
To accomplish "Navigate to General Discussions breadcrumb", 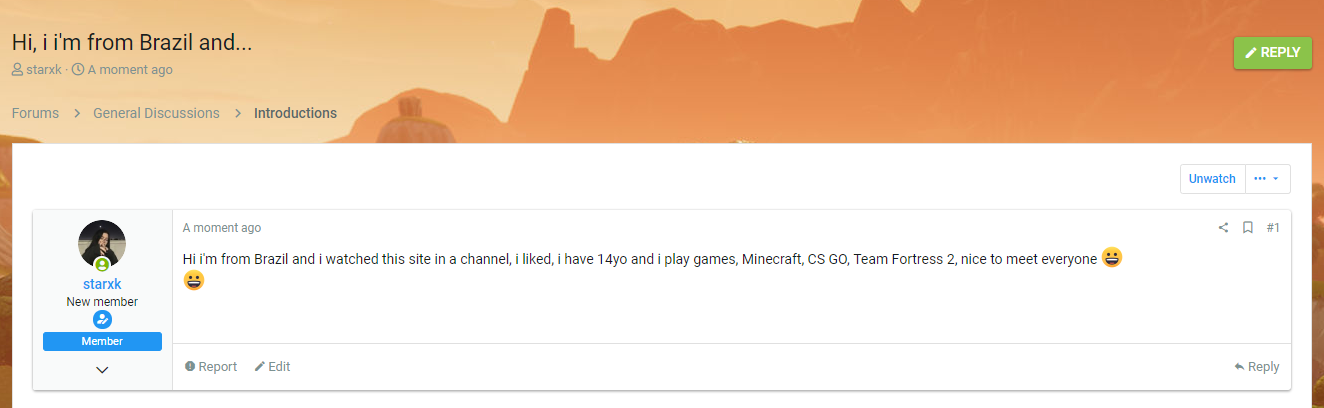I will coord(156,113).
